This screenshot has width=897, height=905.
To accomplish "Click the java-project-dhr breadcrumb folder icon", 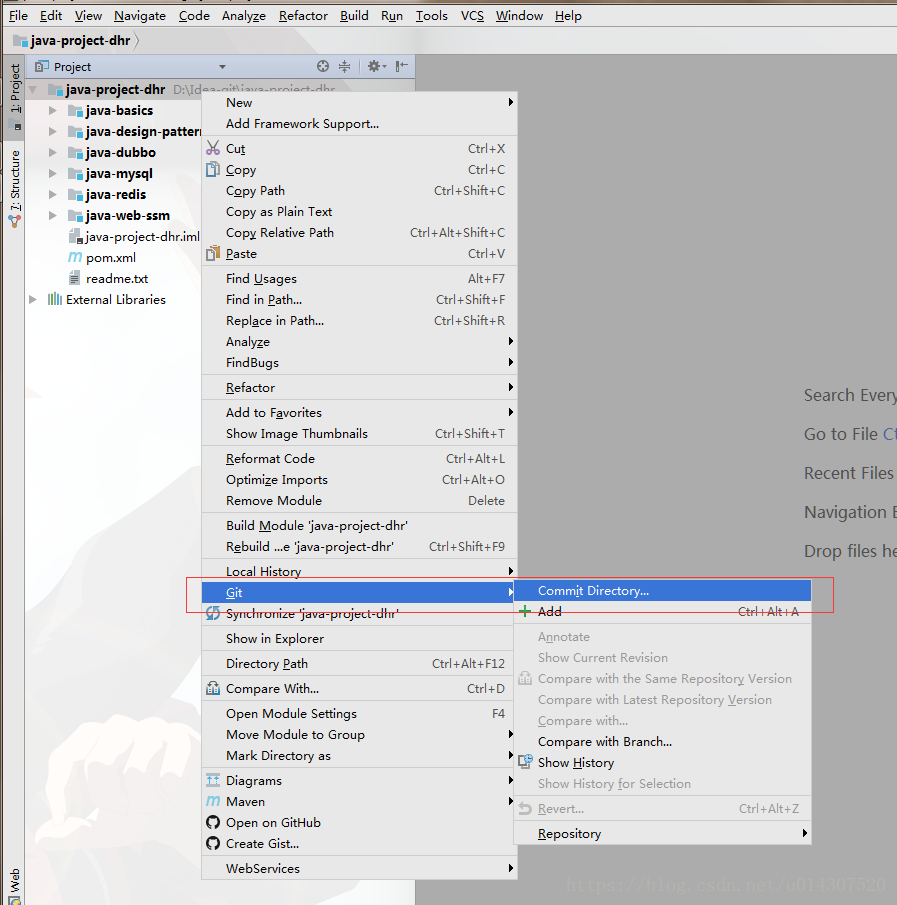I will 20,40.
